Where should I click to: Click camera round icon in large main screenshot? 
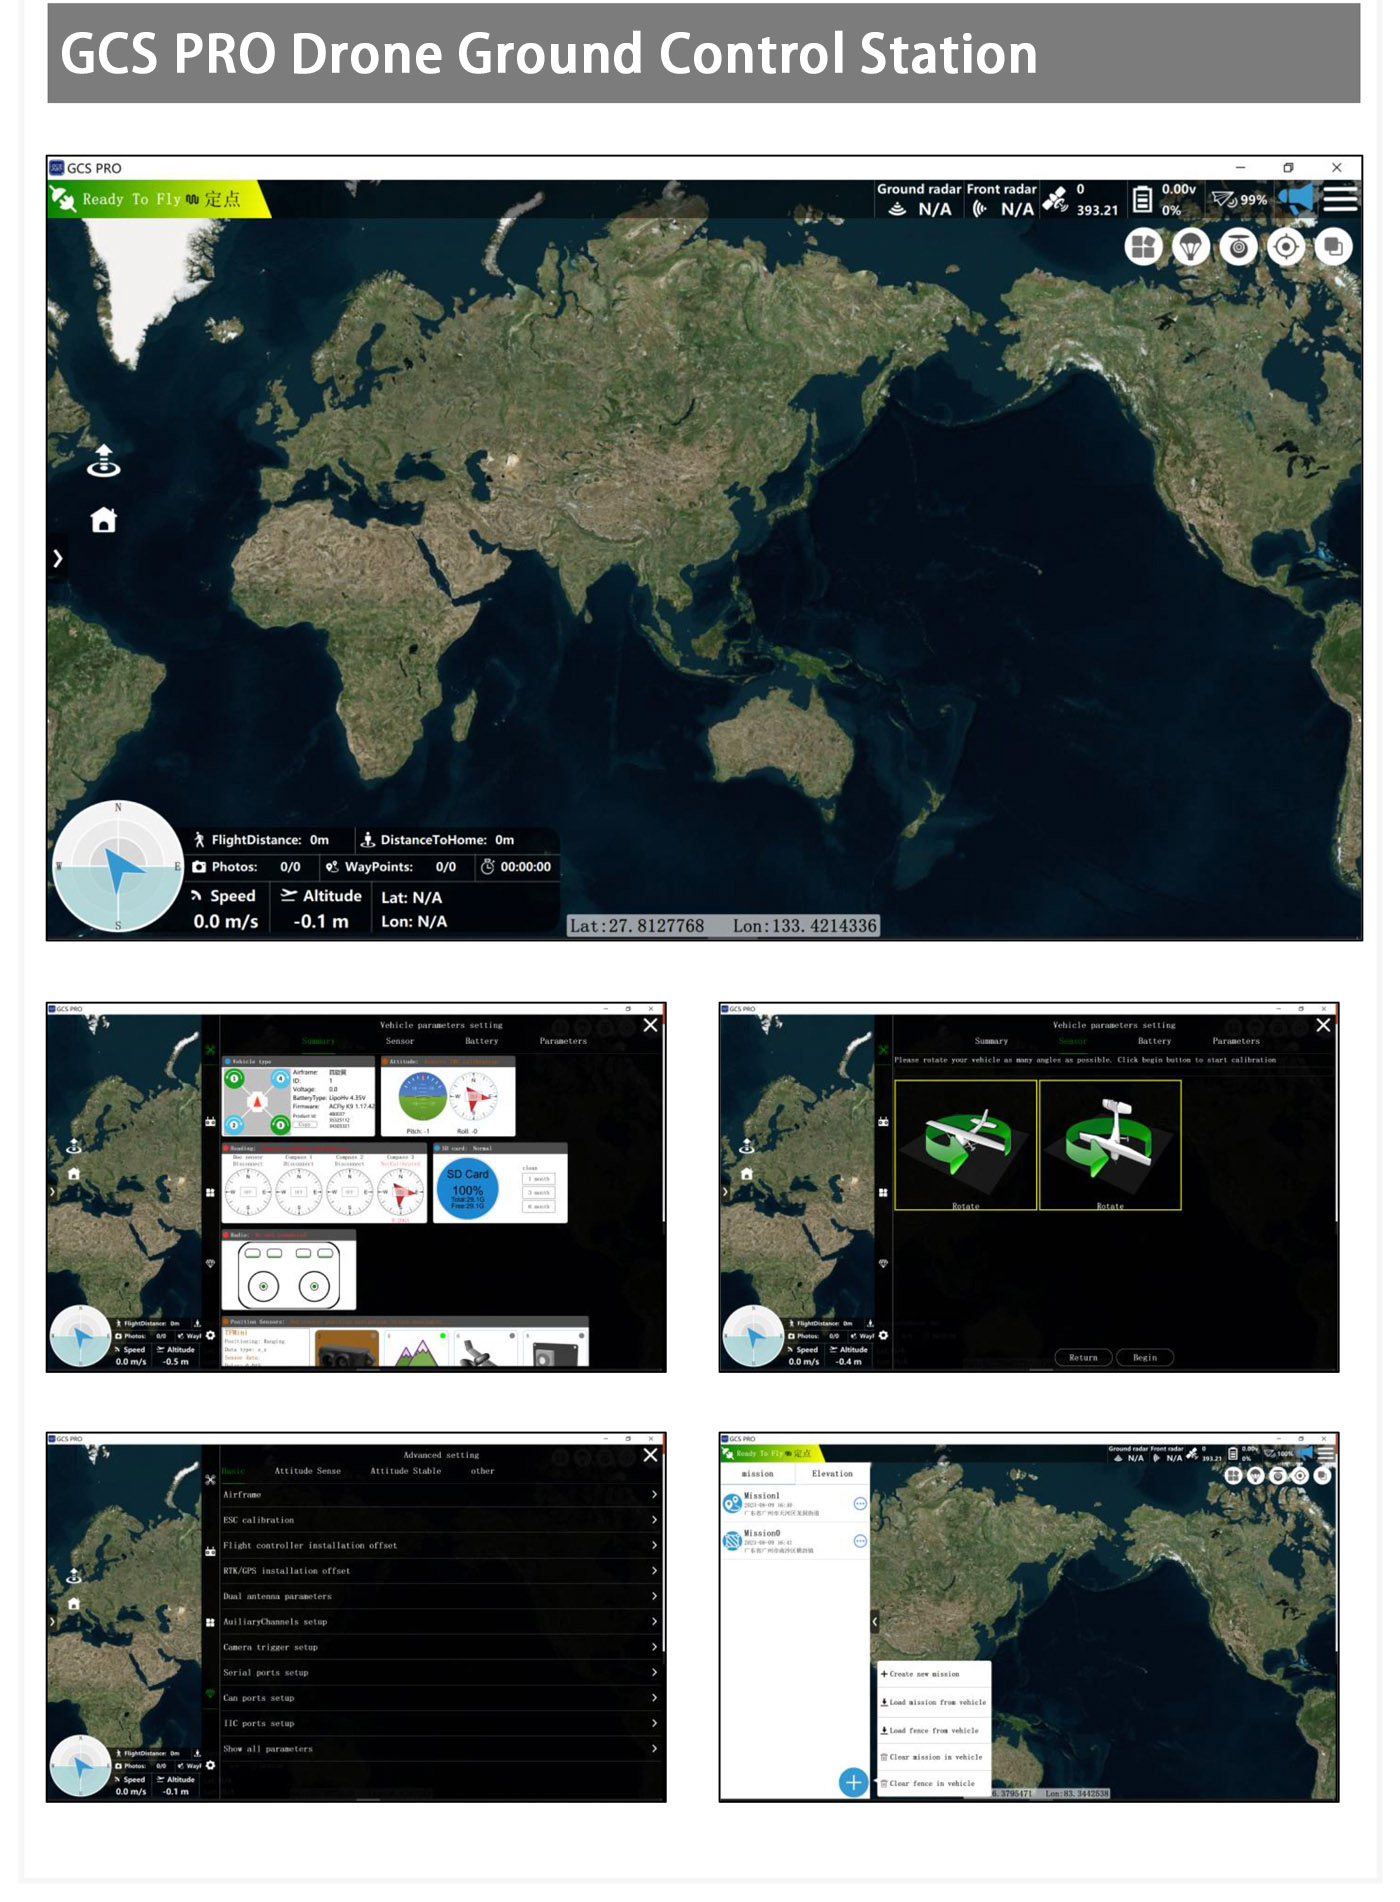pos(1238,246)
